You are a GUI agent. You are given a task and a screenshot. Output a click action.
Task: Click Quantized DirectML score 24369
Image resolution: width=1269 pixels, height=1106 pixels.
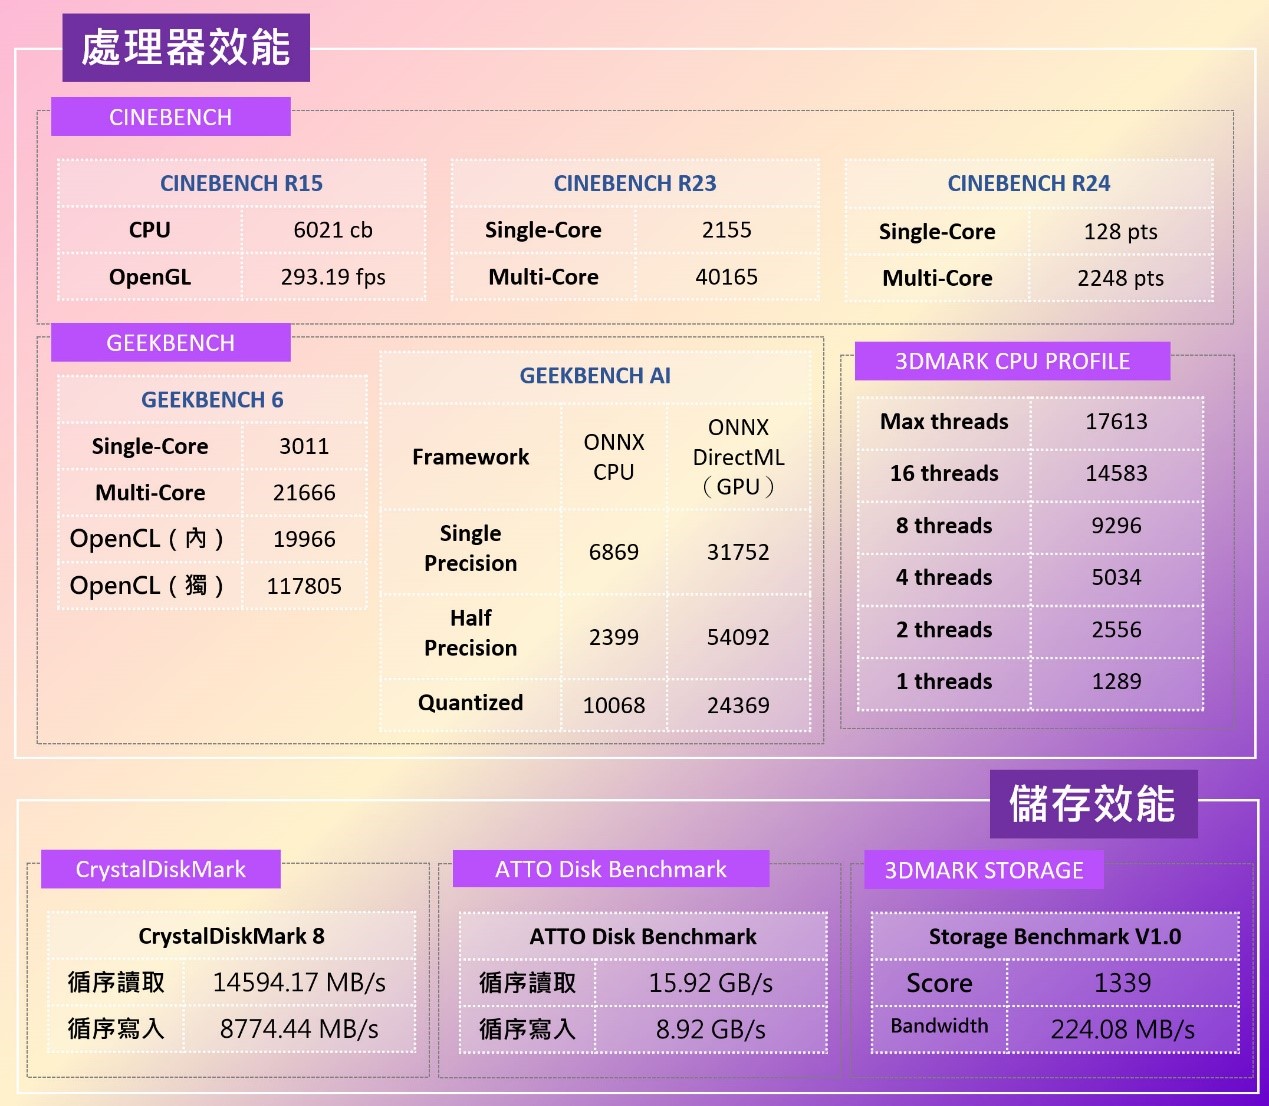738,705
